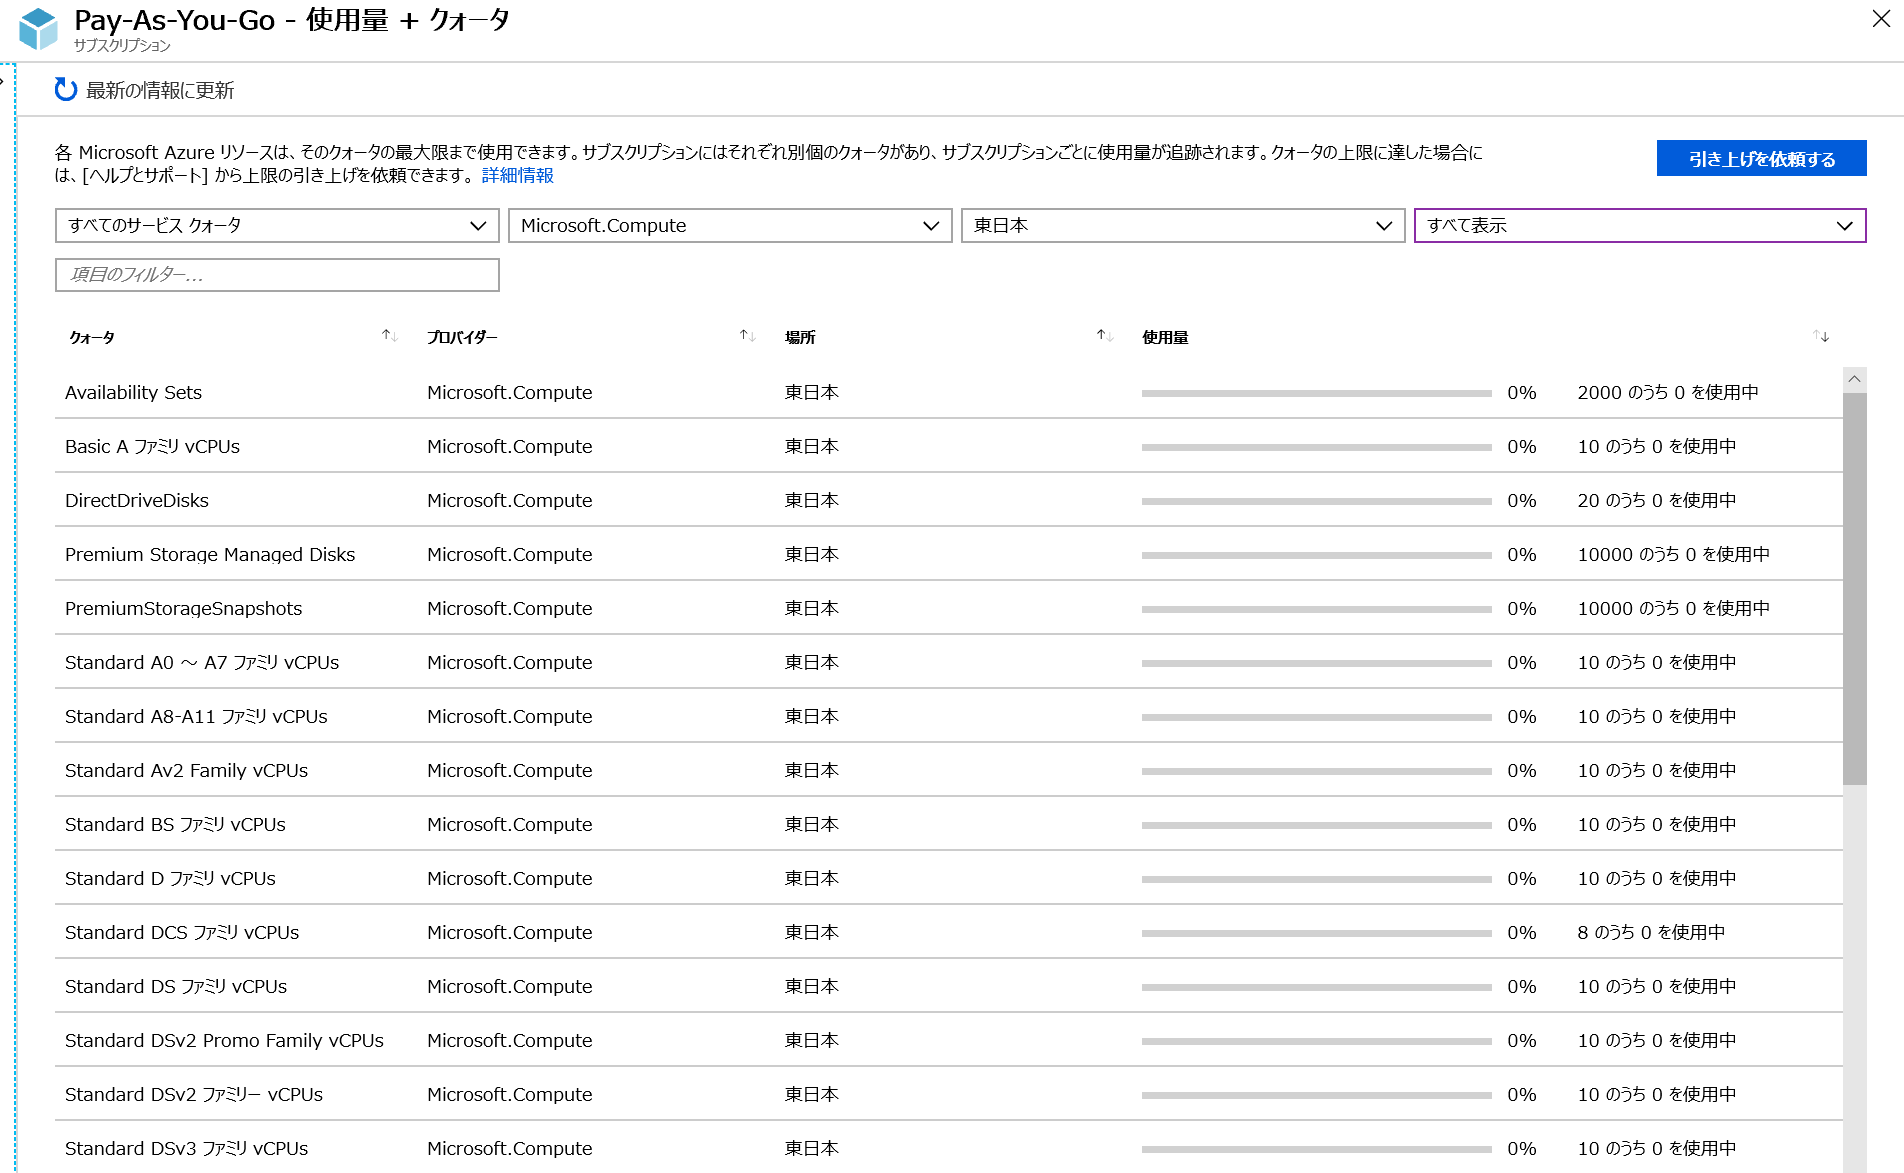
Task: Click the 引き上げを依頼する button
Action: pyautogui.click(x=1761, y=157)
